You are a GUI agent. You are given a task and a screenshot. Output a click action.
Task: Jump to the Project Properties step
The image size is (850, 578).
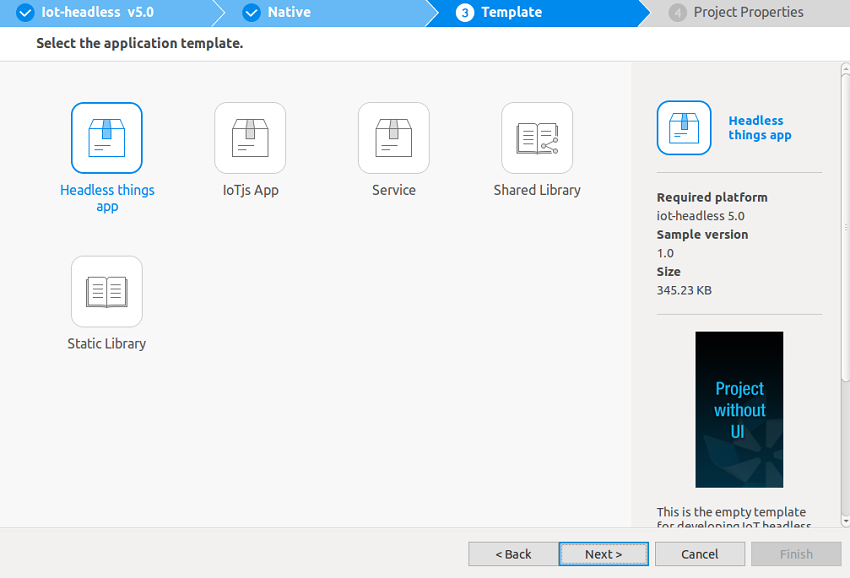pyautogui.click(x=748, y=13)
